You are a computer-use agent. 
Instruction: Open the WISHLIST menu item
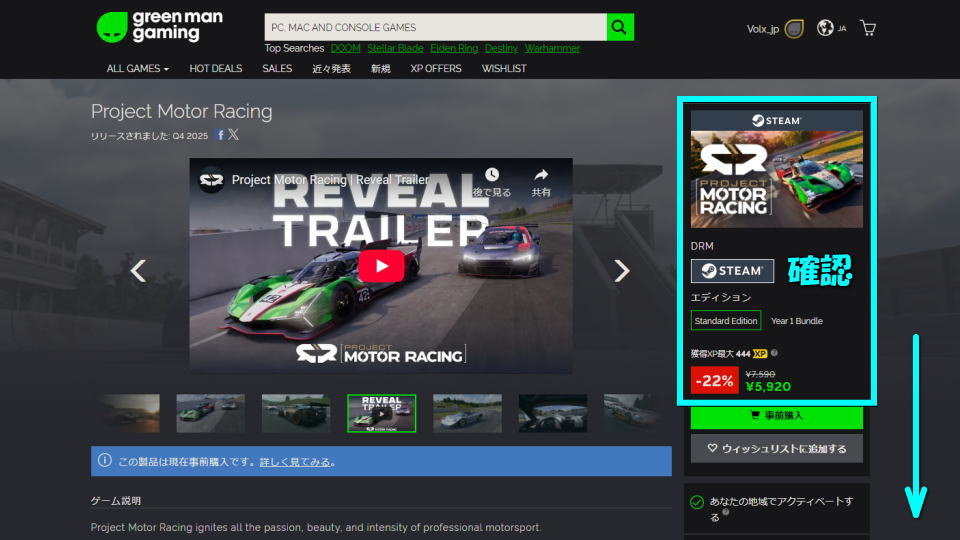[503, 69]
